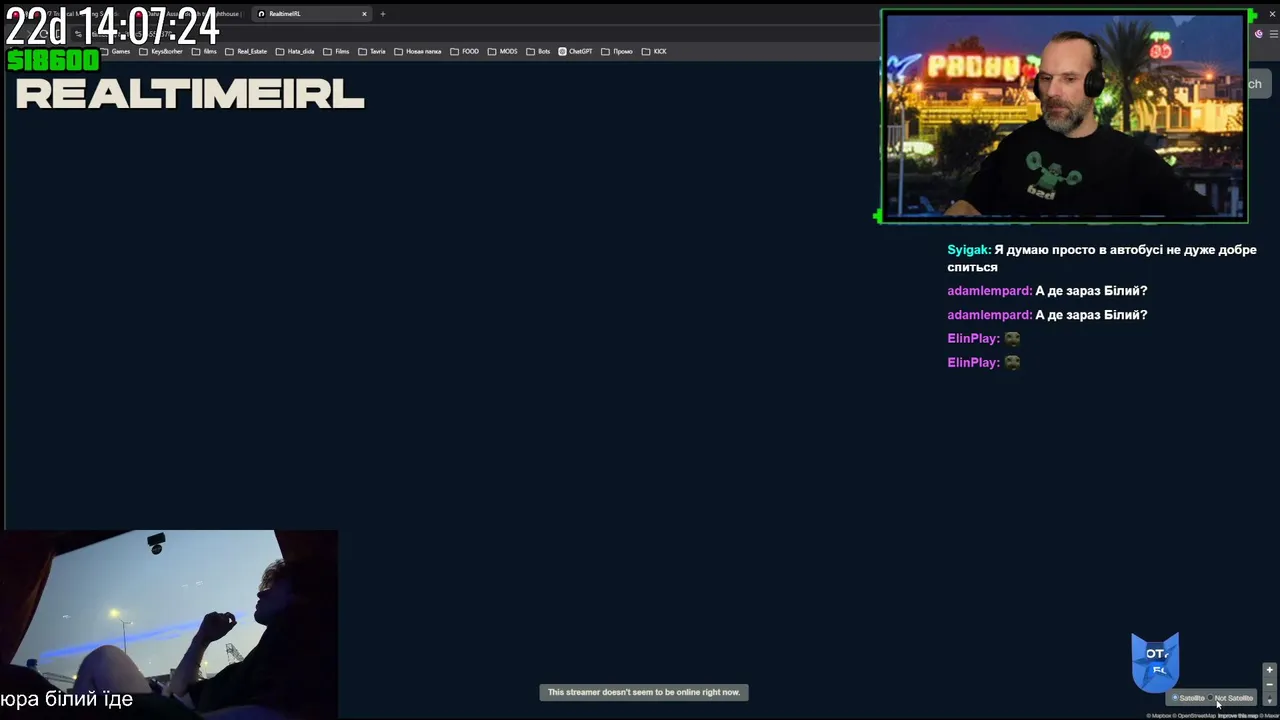Click Syigak's chat message about the bus
The image size is (1280, 720).
1102,258
